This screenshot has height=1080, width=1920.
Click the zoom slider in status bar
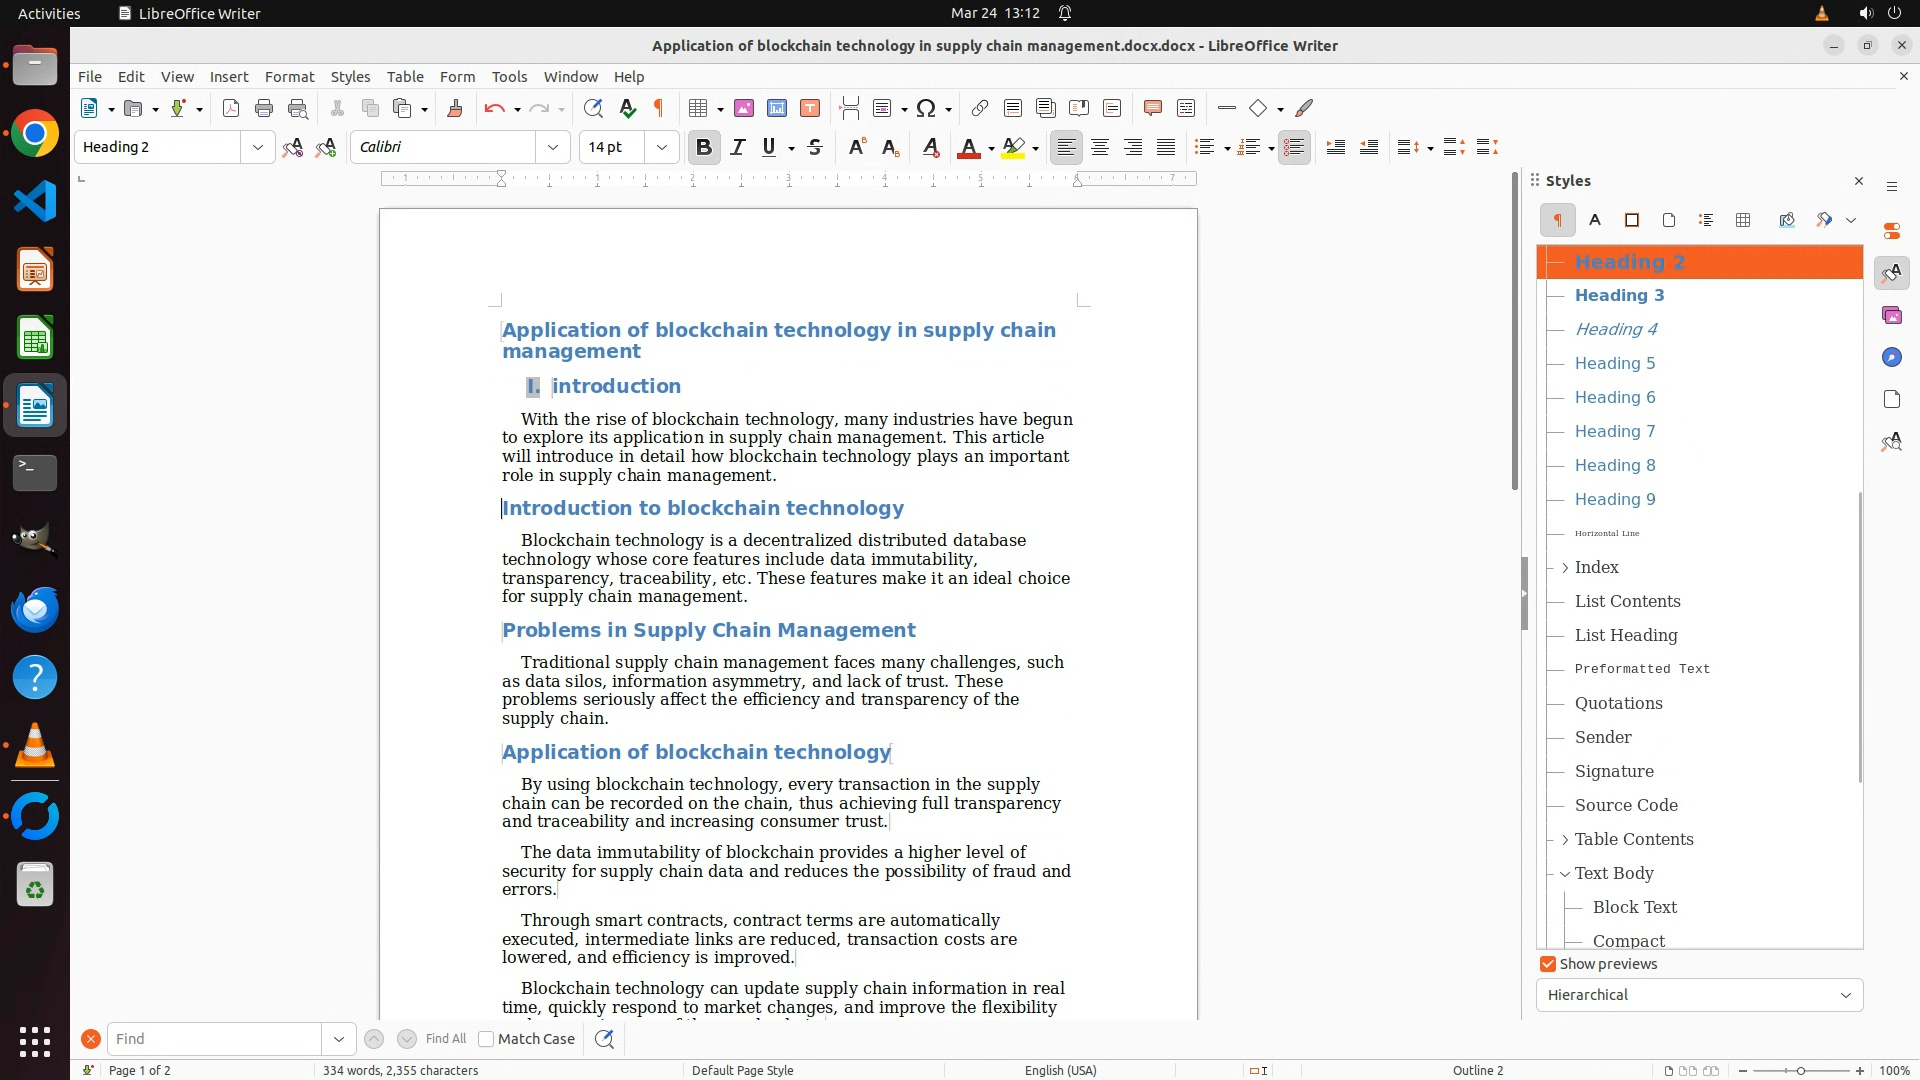point(1800,1070)
